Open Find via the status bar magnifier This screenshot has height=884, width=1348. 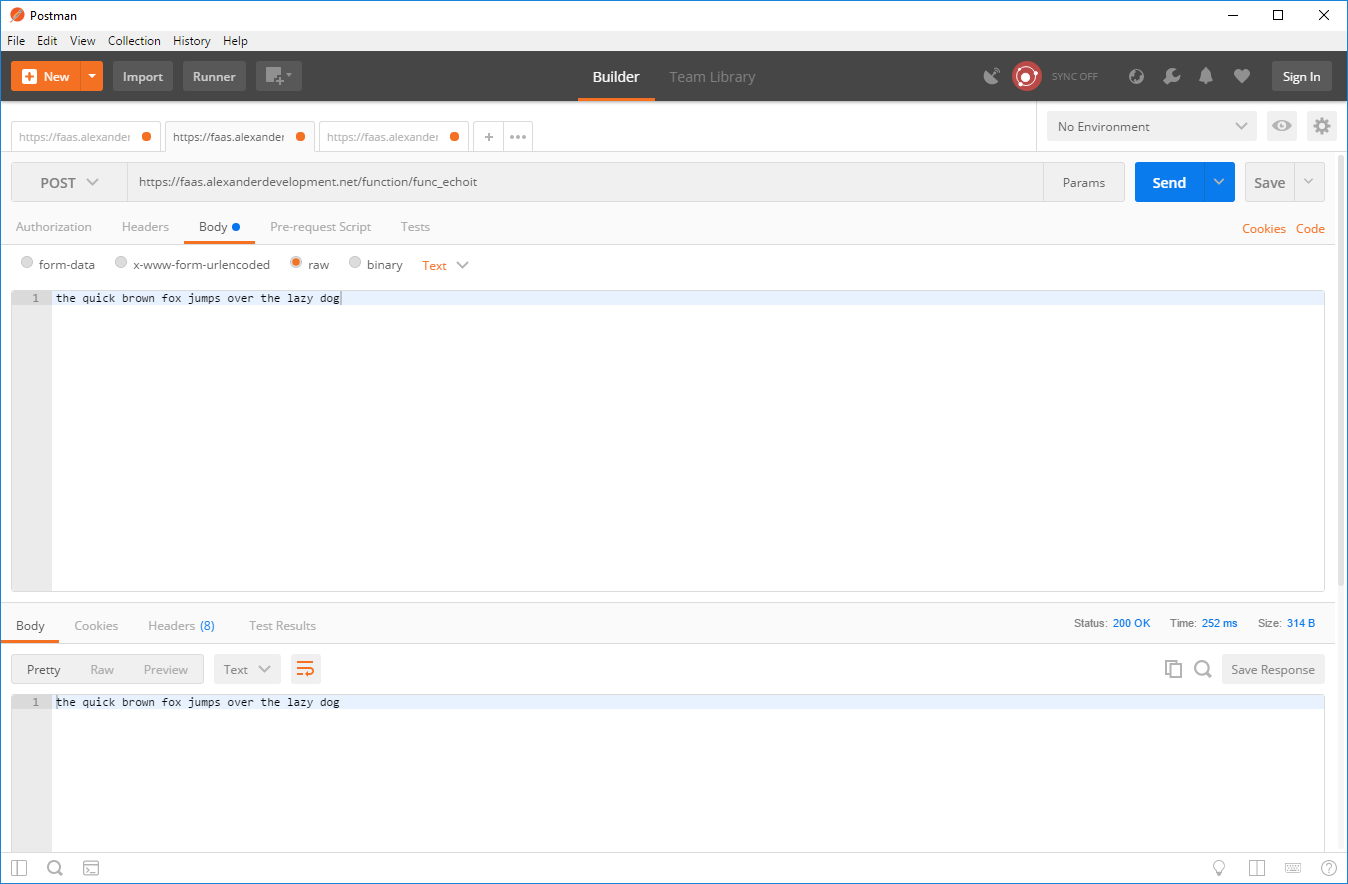click(55, 868)
